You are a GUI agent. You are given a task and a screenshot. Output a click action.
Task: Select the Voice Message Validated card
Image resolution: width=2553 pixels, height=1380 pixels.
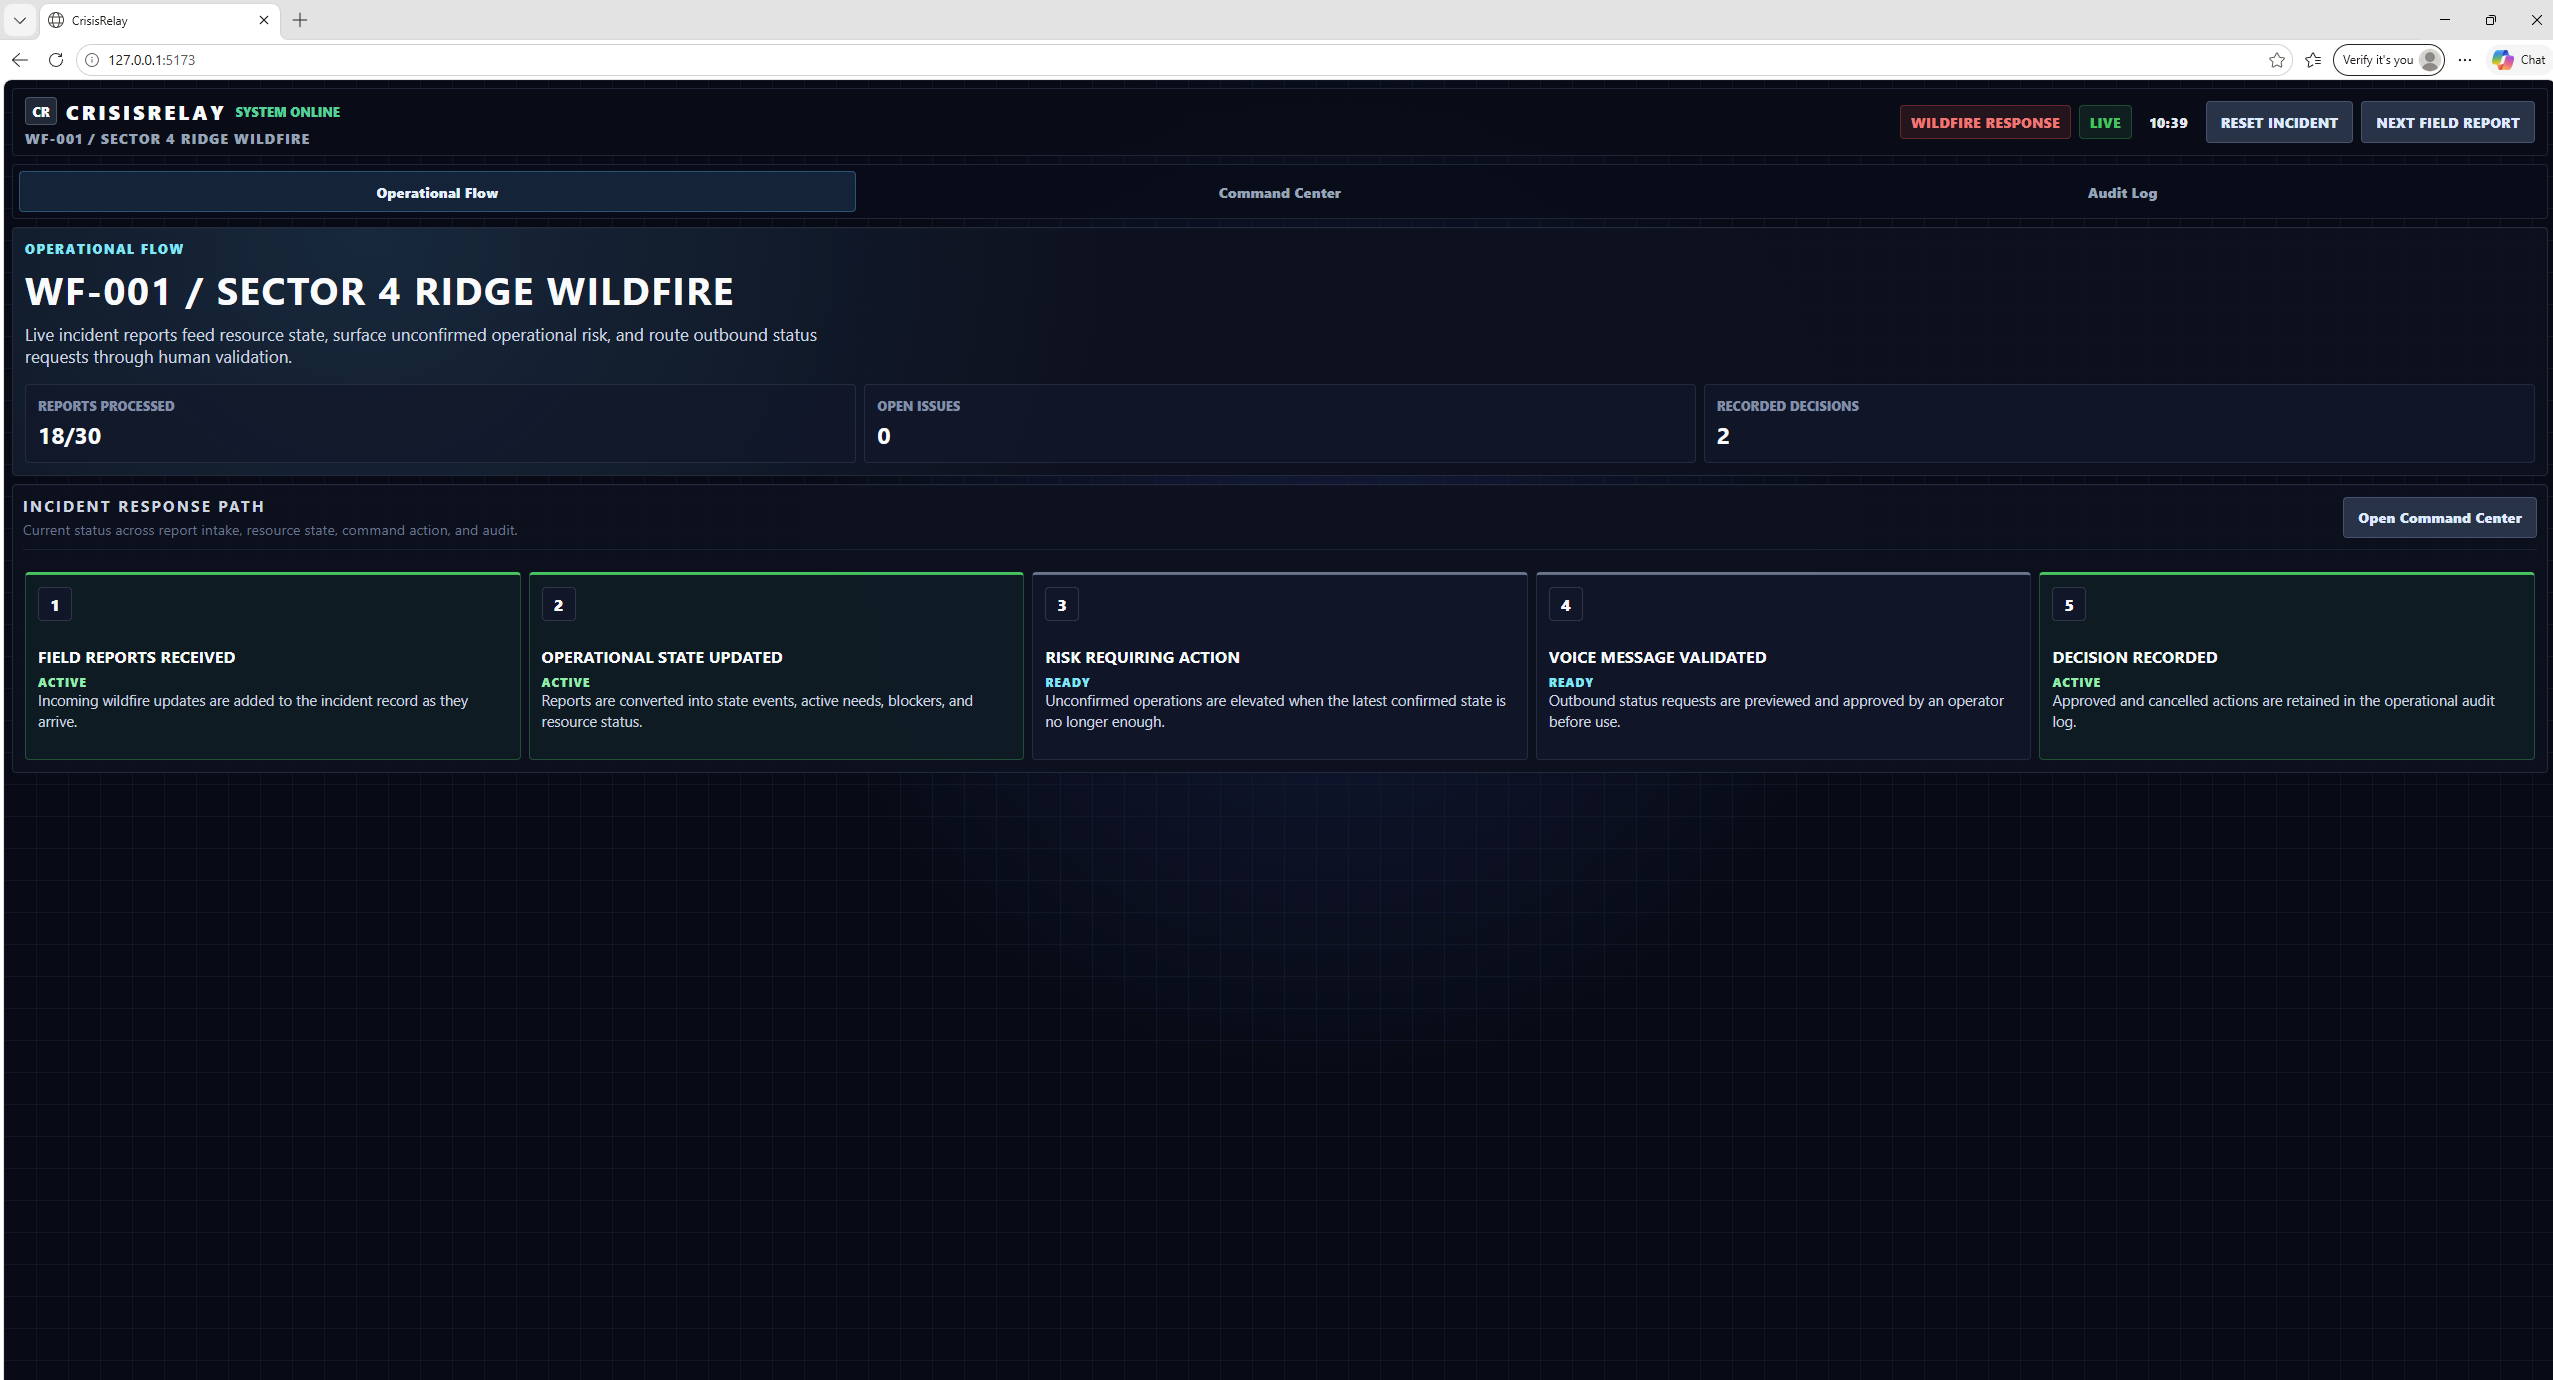(x=1783, y=665)
